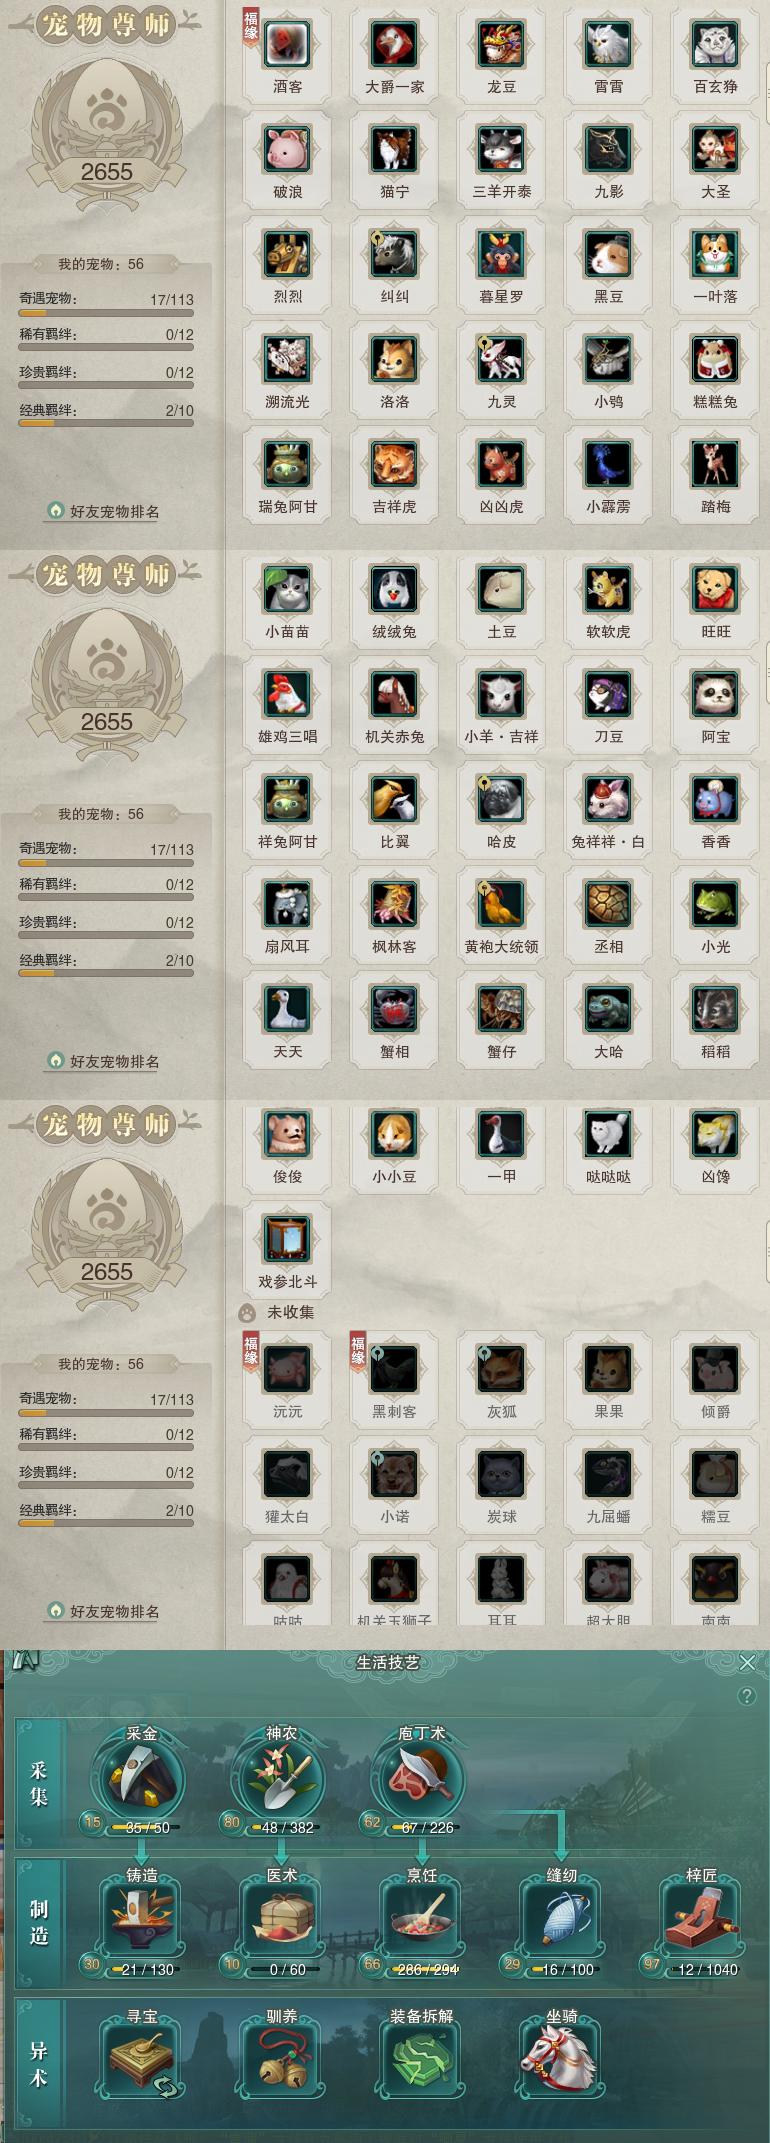
Task: Click the 戏参北斗 lantern pet icon
Action: pyautogui.click(x=287, y=1240)
